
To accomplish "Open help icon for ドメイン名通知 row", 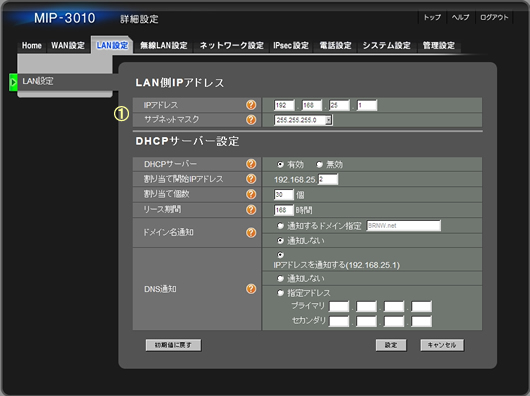I will [251, 232].
